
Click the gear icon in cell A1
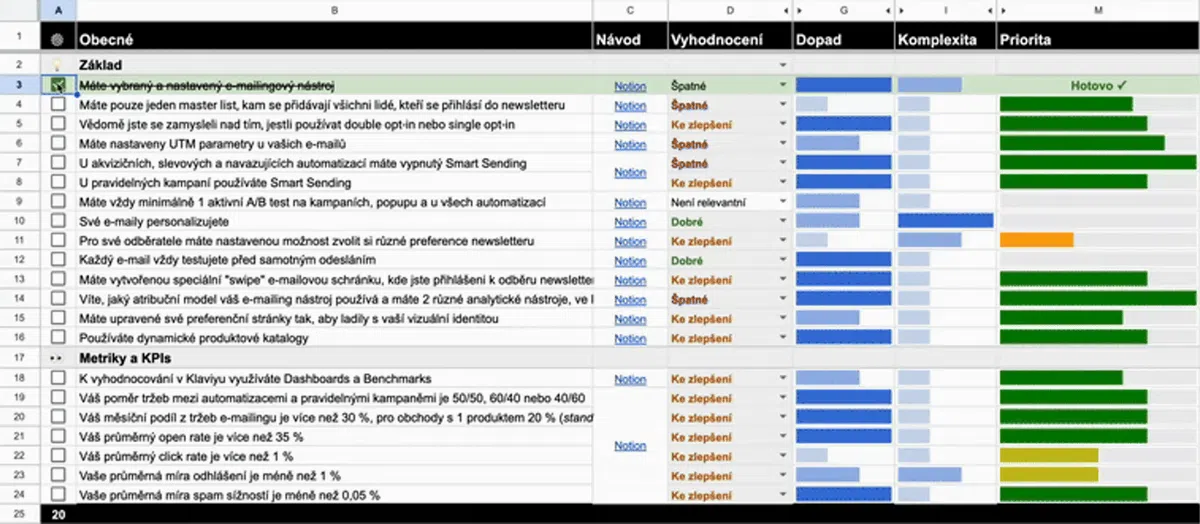point(56,41)
